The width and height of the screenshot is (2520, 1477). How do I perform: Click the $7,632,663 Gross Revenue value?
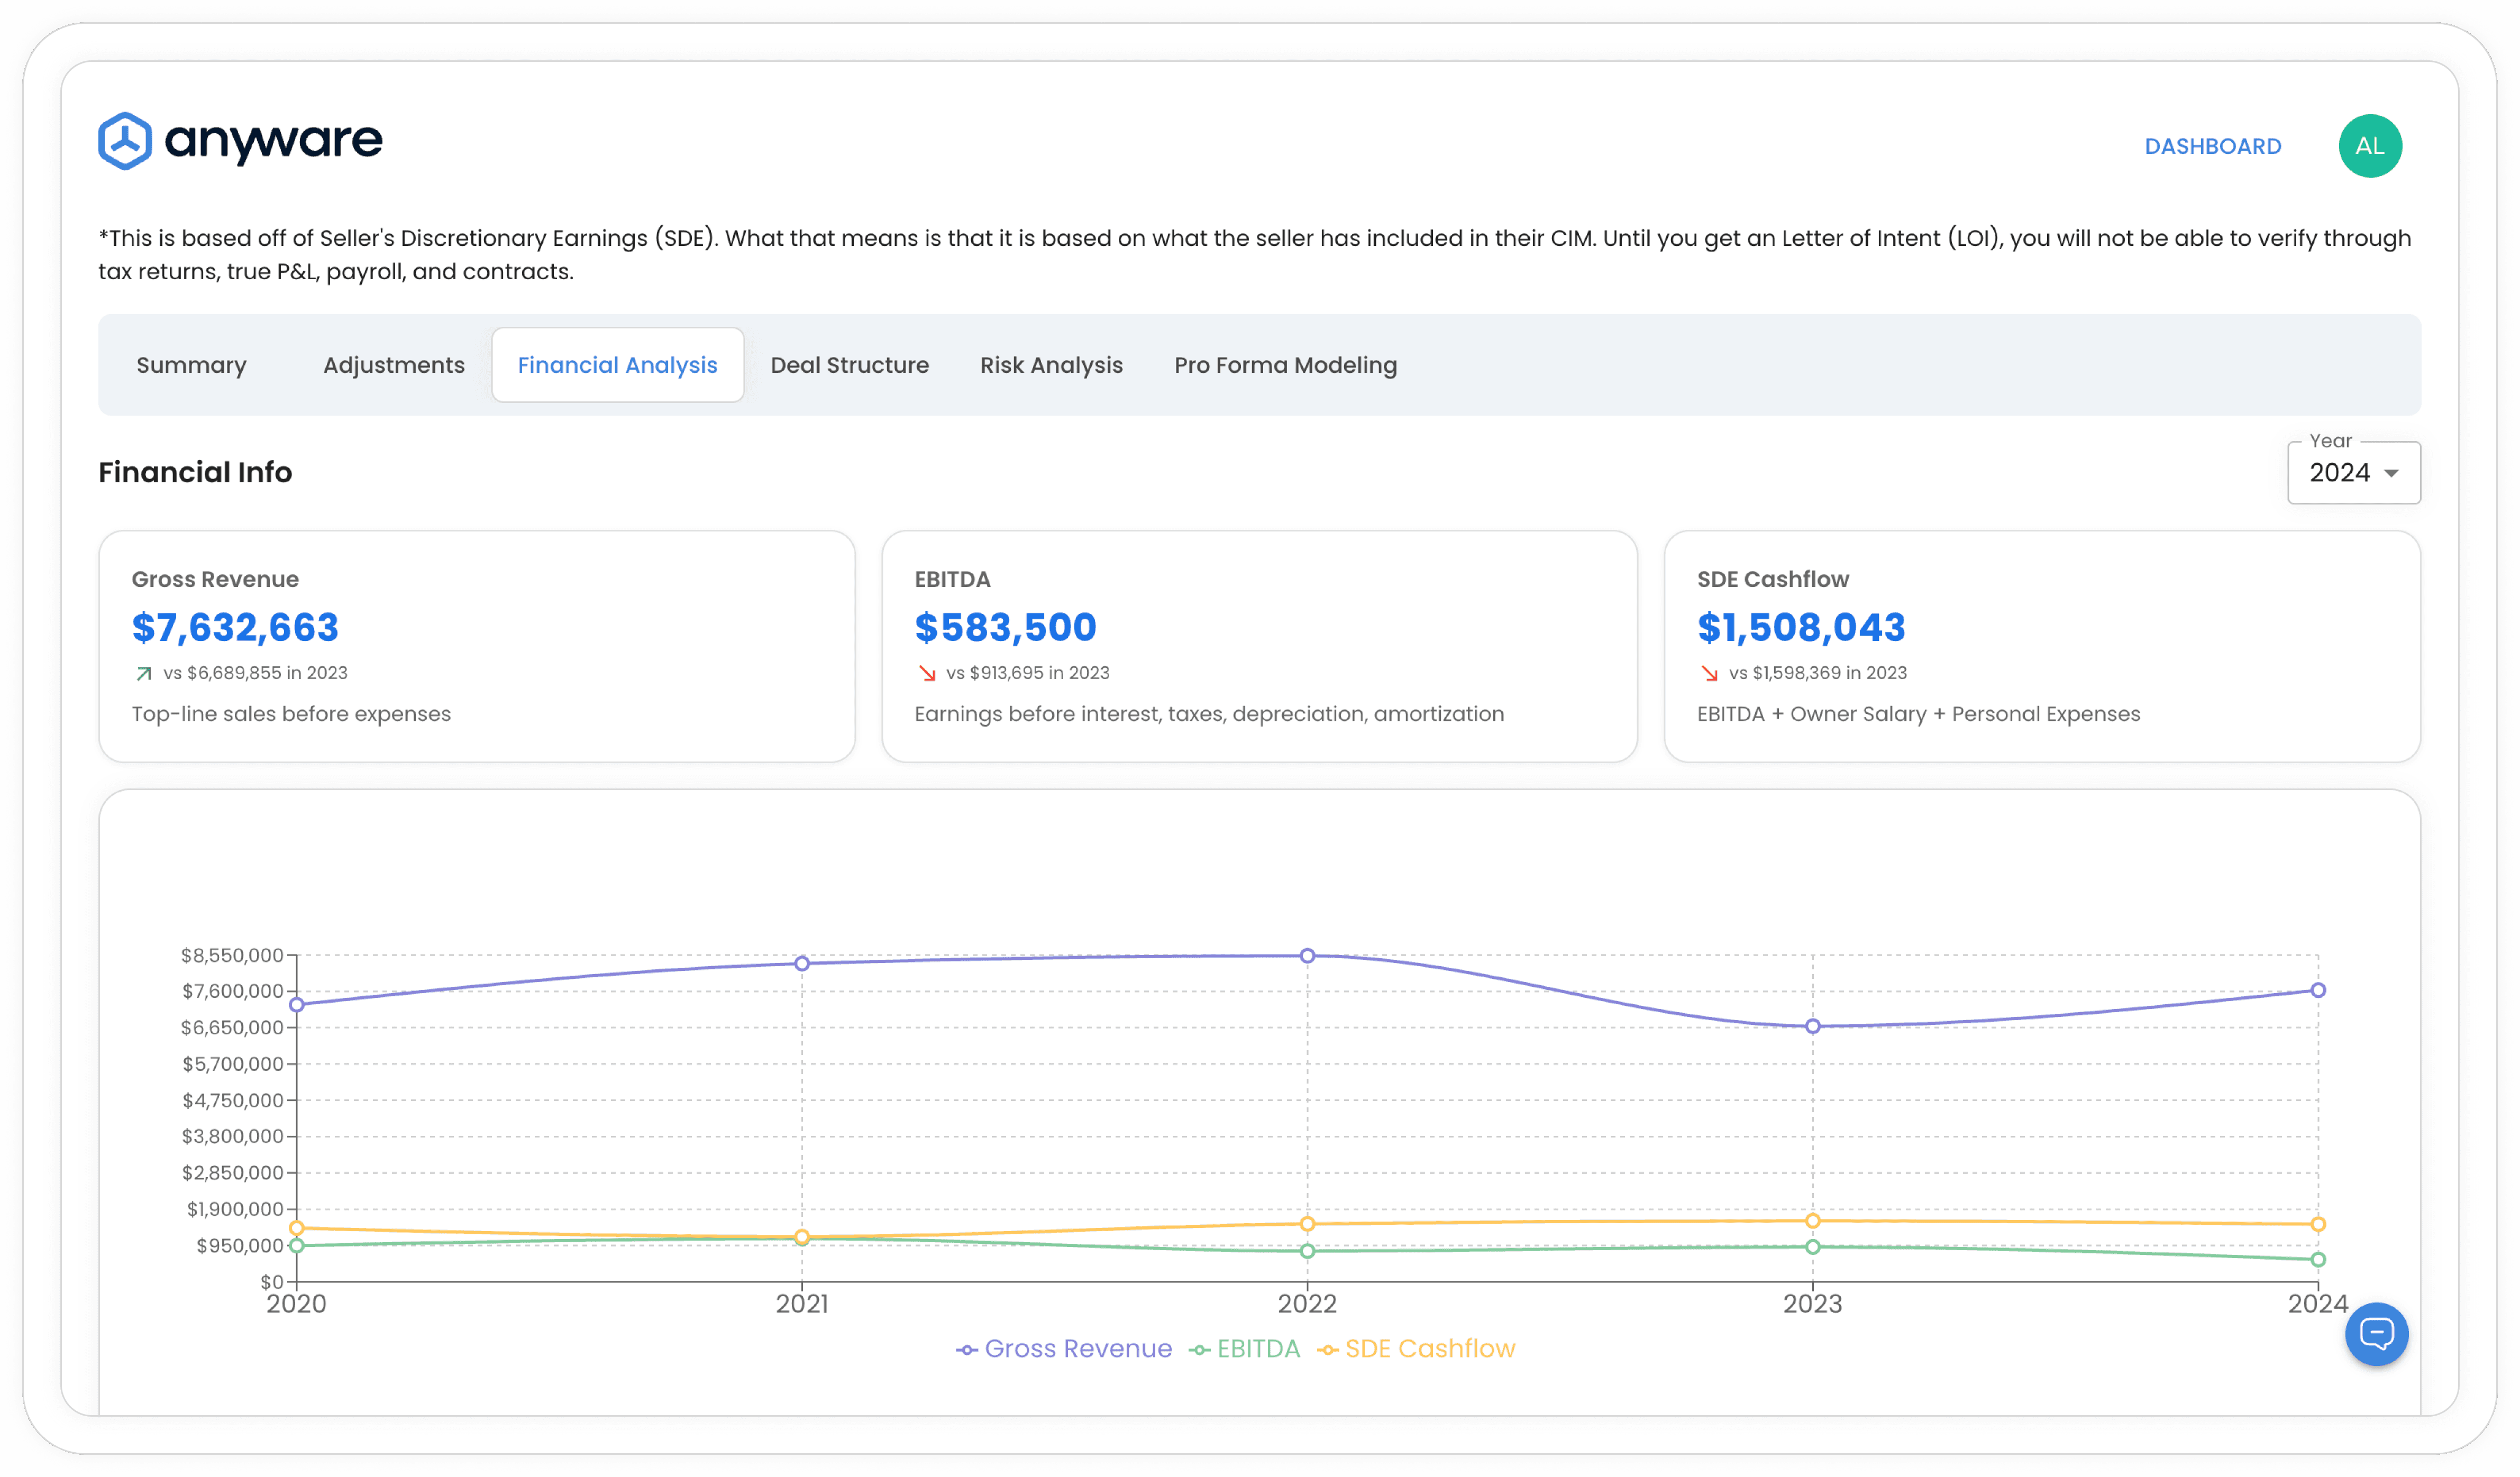point(236,628)
